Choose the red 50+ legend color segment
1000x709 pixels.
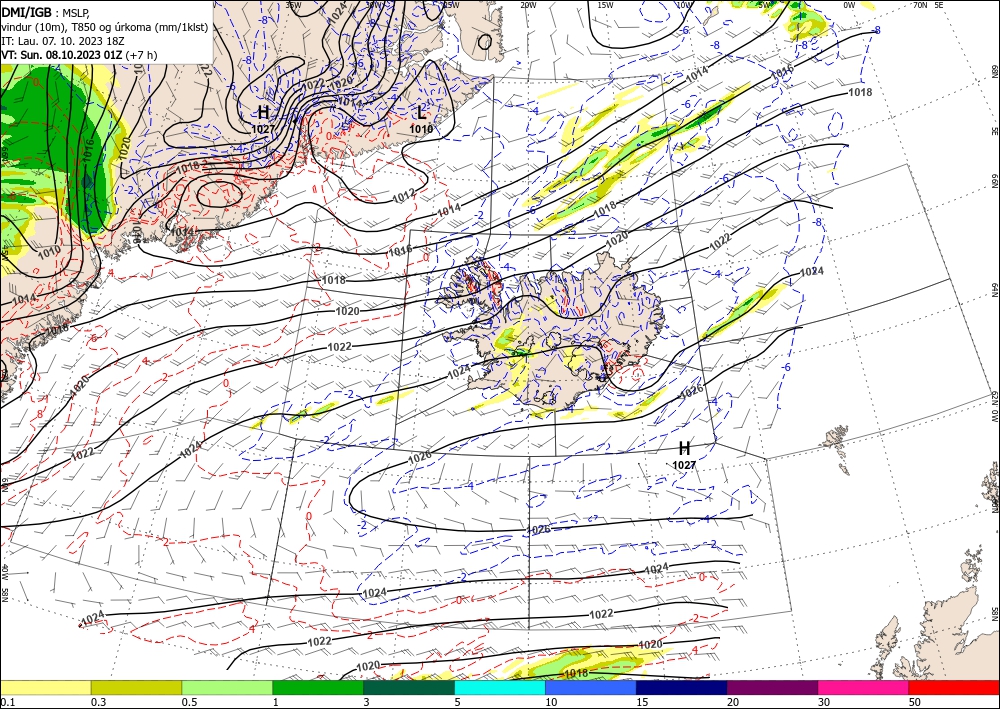click(954, 687)
